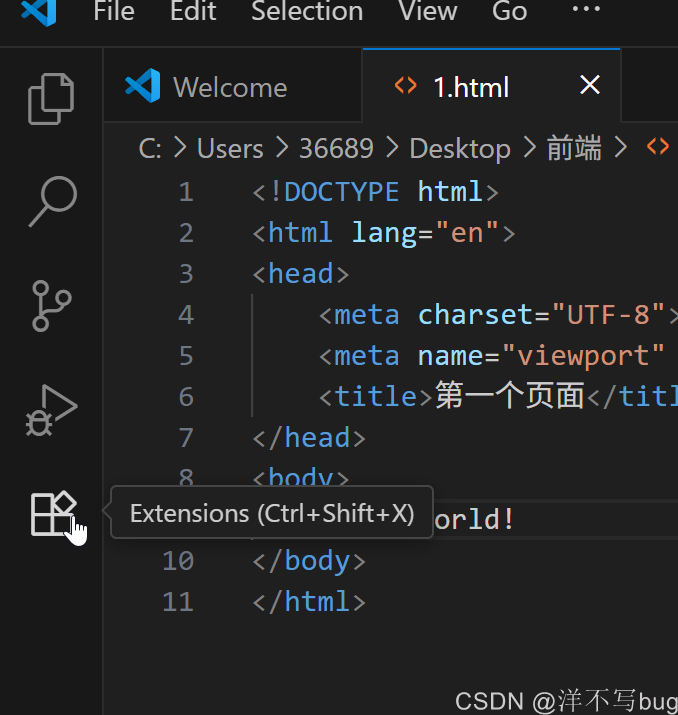Click the 前端 breadcrumb folder

574,148
